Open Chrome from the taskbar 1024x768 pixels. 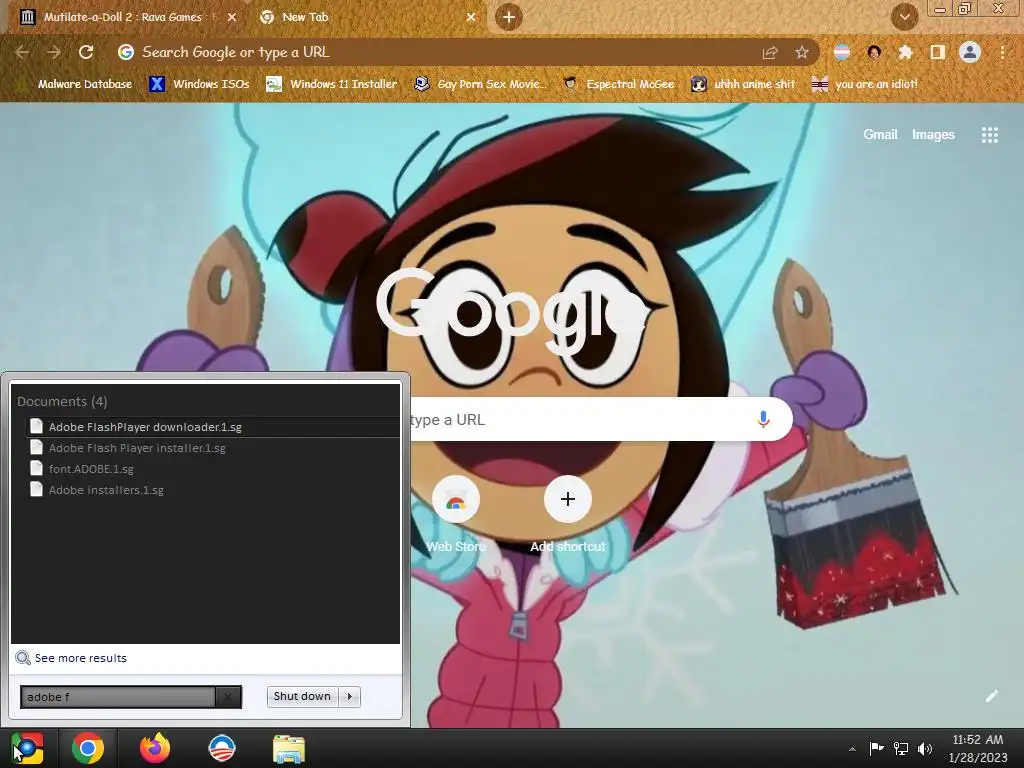pyautogui.click(x=88, y=748)
